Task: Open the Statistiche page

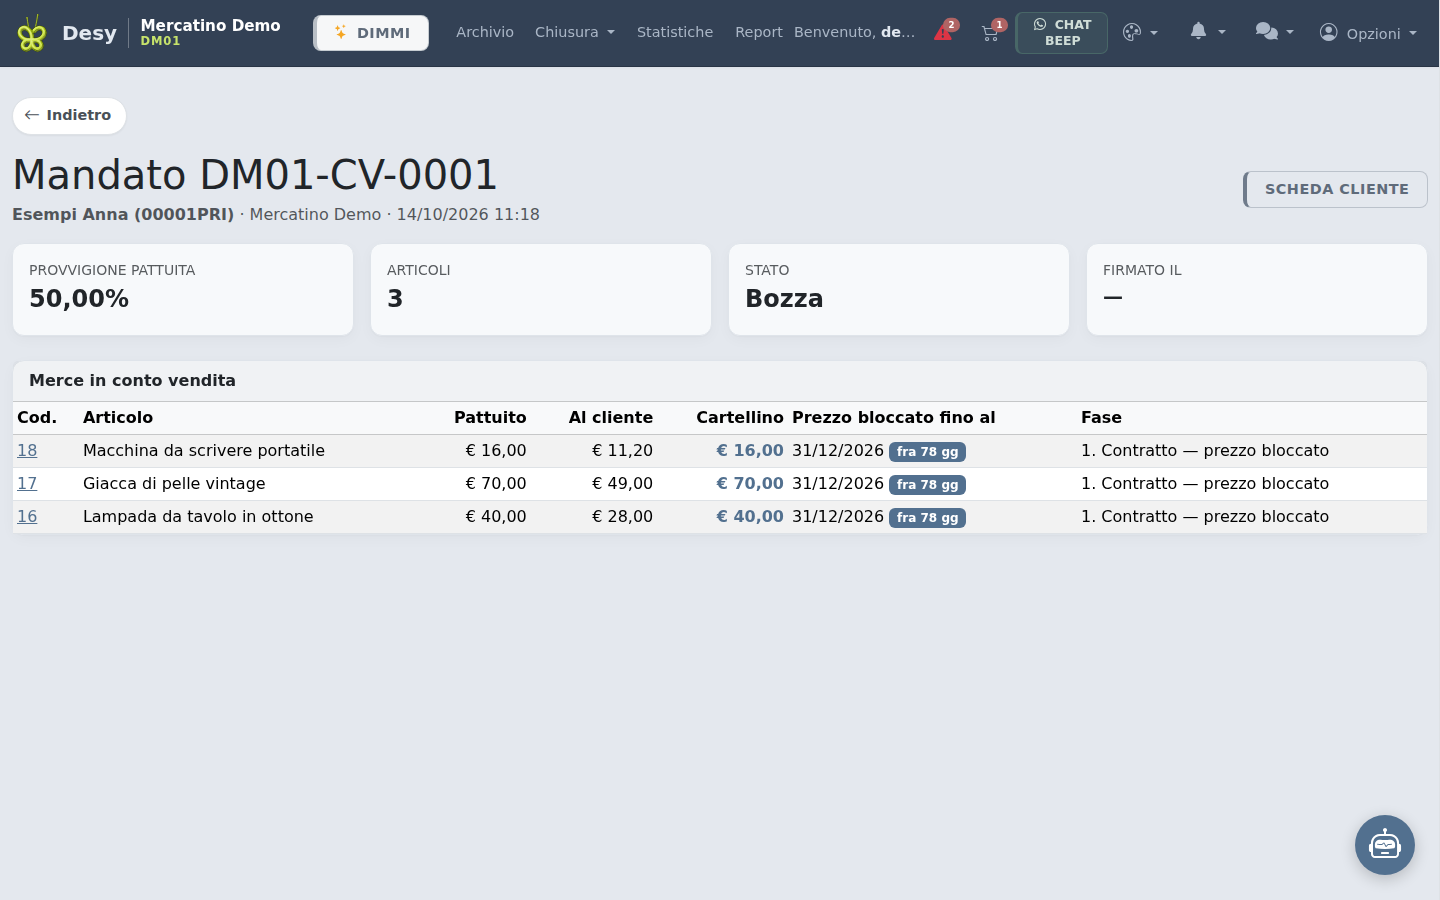Action: pos(675,32)
